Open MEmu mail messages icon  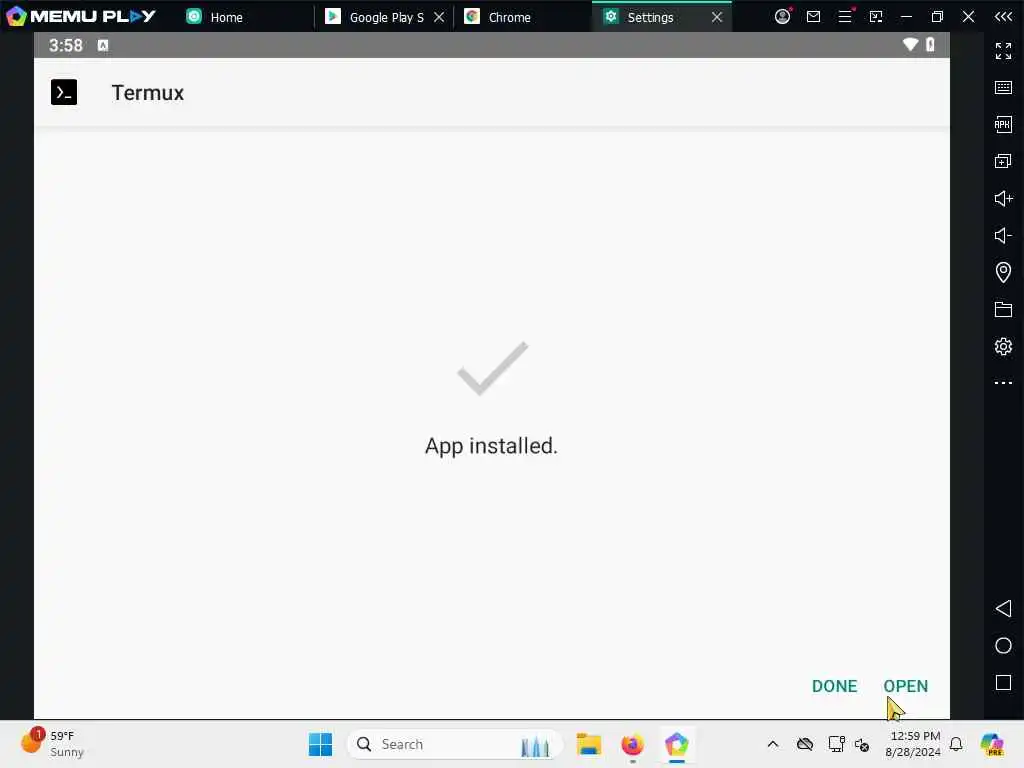tap(813, 16)
